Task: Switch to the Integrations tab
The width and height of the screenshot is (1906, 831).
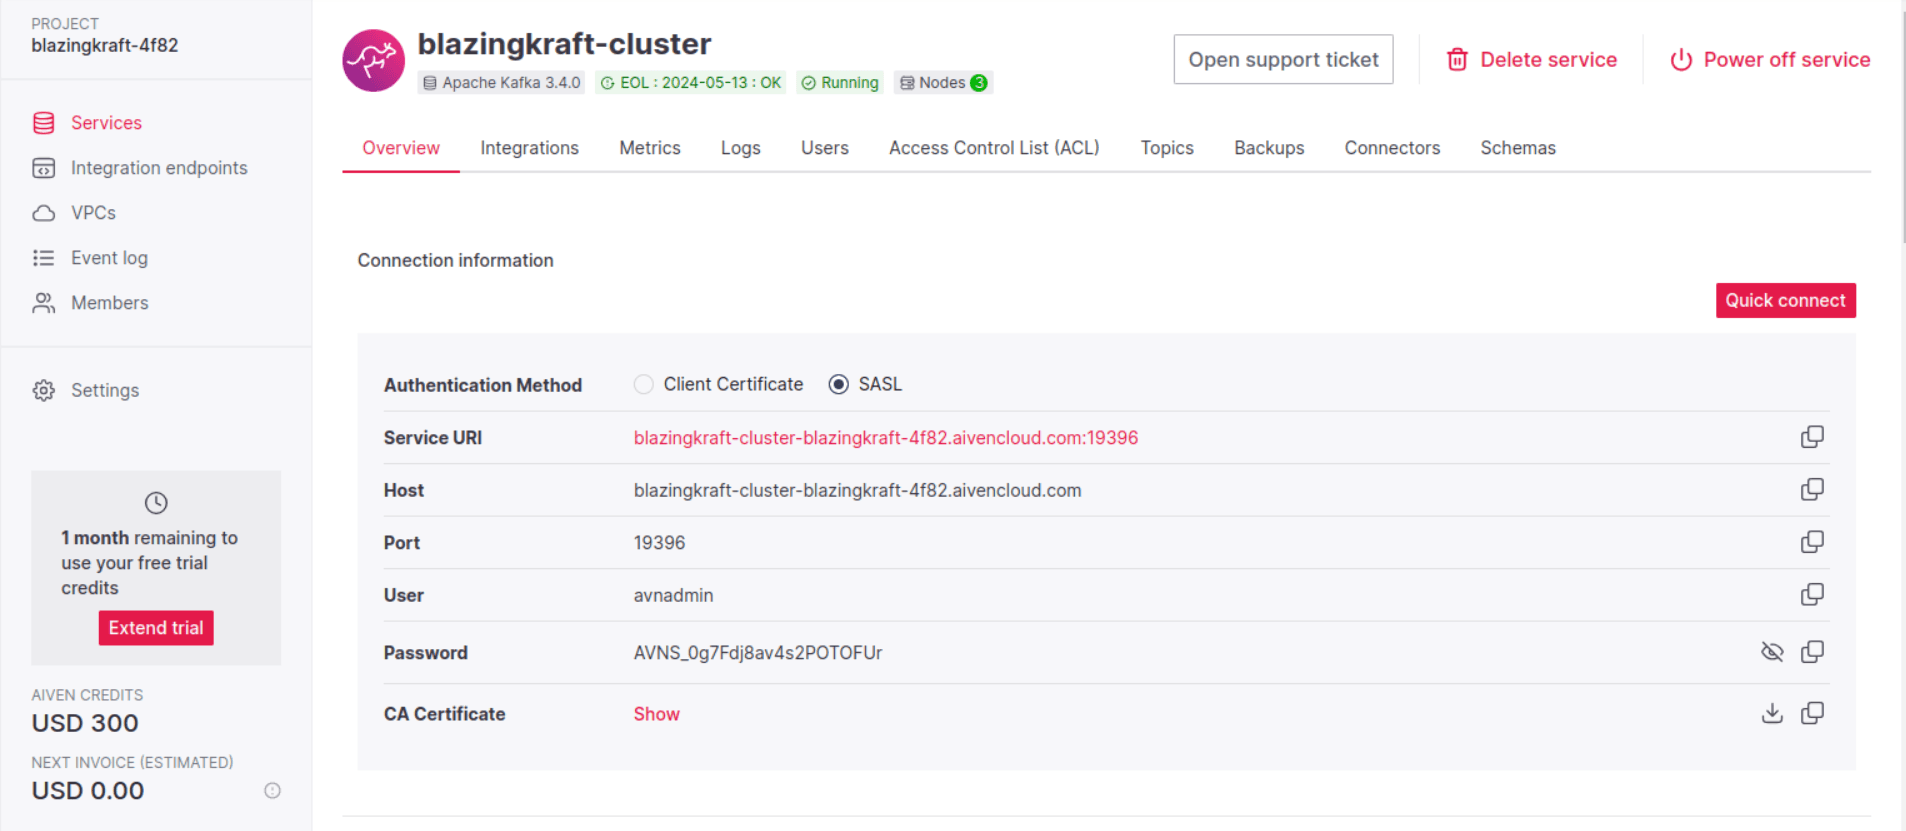Action: (x=530, y=148)
